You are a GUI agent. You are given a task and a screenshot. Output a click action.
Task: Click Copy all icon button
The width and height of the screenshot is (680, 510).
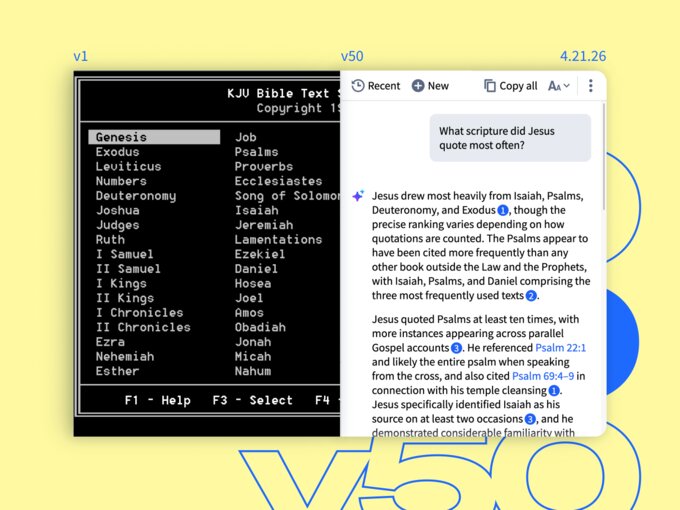coord(490,86)
